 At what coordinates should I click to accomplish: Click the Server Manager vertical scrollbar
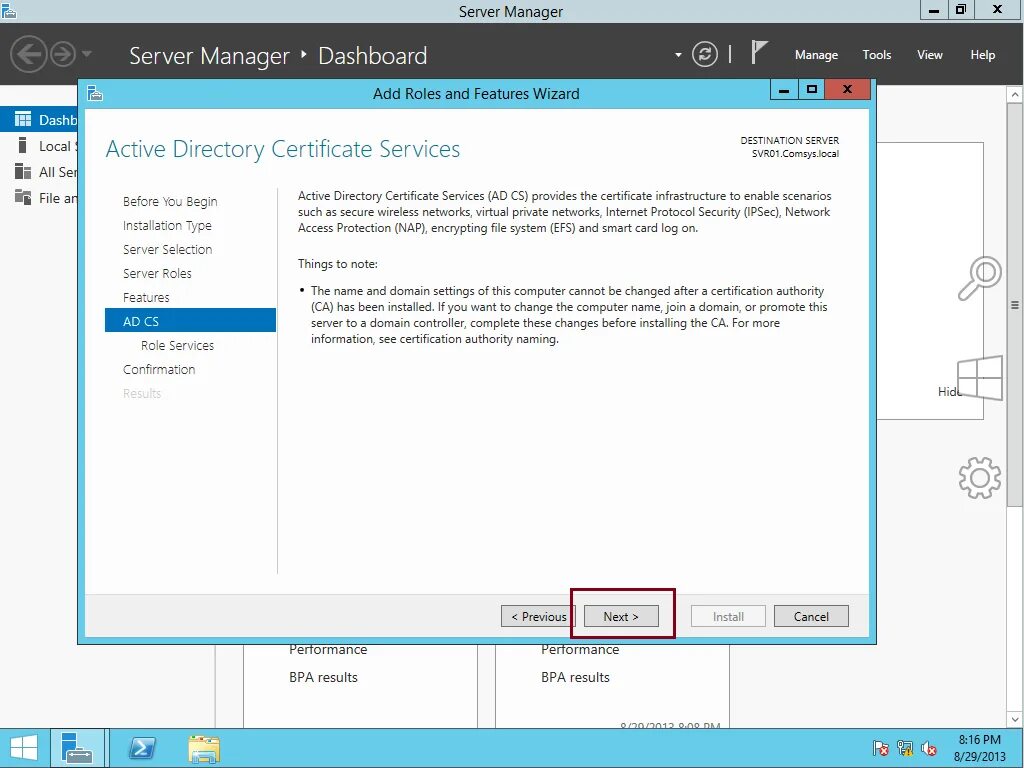click(1014, 304)
